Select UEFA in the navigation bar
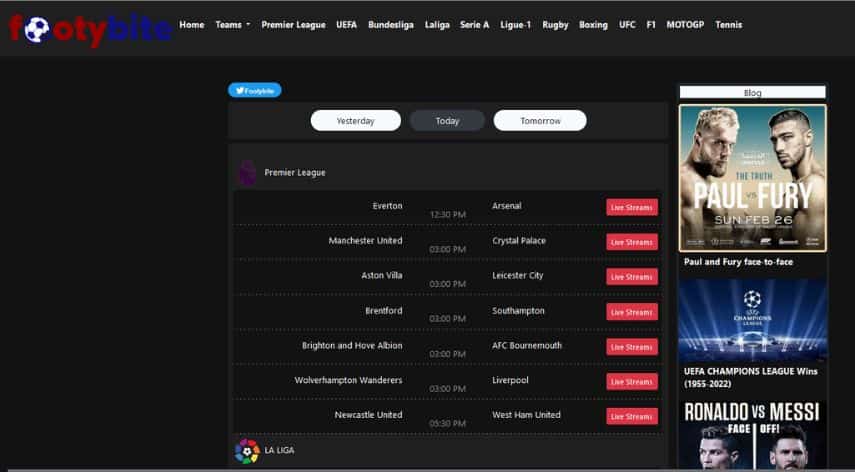This screenshot has width=855, height=472. tap(346, 25)
